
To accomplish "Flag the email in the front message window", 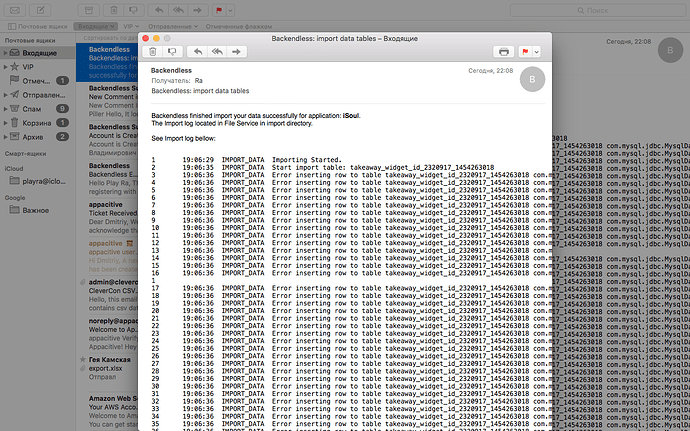I will coord(525,52).
